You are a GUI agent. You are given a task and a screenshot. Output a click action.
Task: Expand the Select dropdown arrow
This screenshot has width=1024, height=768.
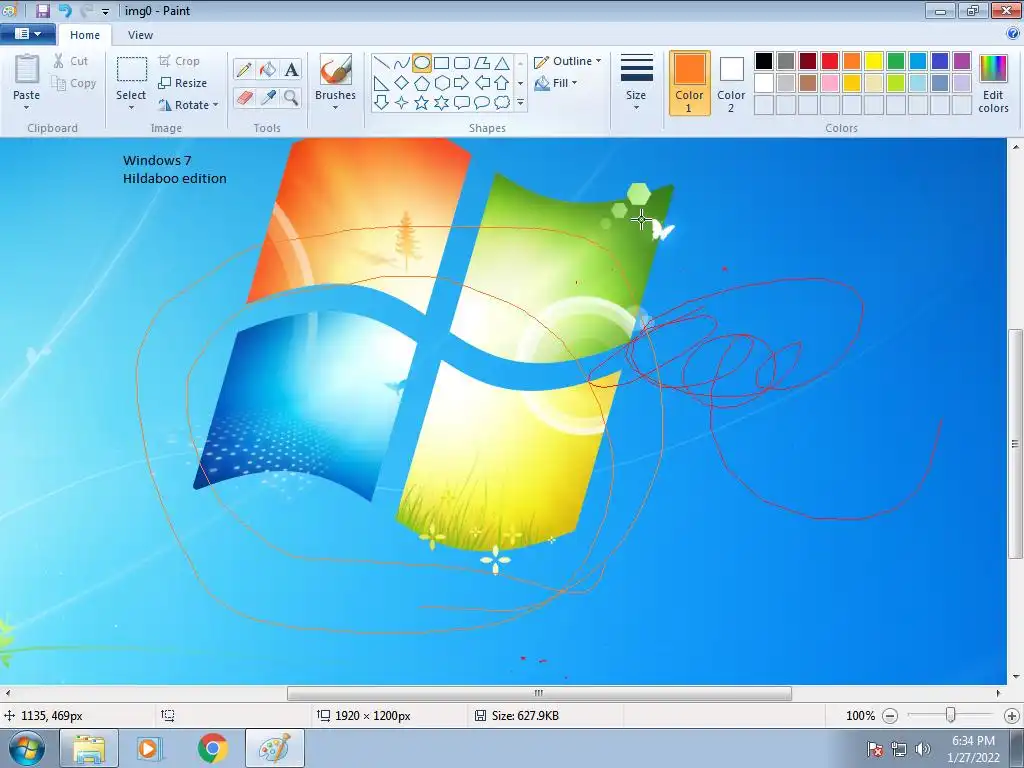pos(131,108)
